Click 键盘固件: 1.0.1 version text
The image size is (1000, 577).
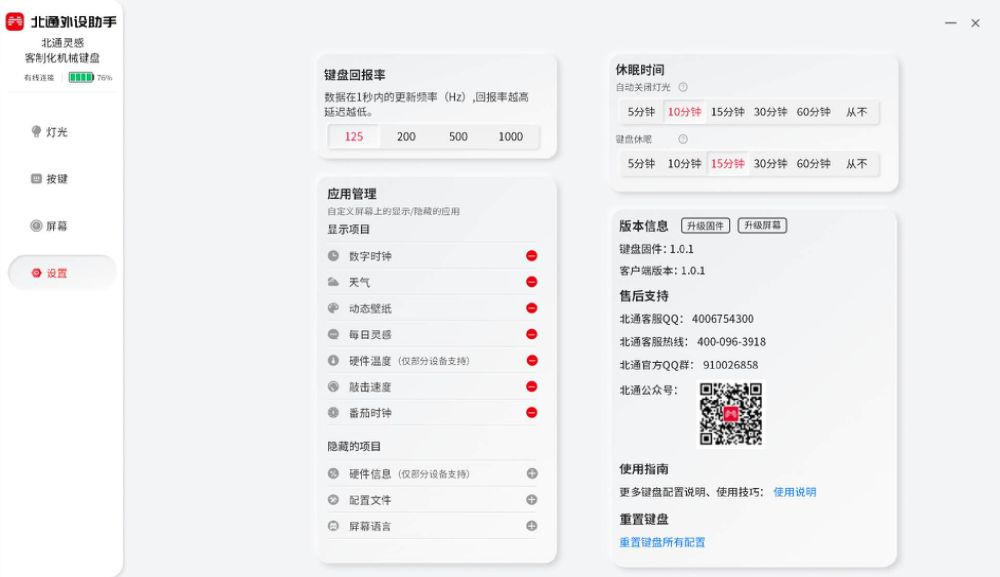(x=656, y=249)
